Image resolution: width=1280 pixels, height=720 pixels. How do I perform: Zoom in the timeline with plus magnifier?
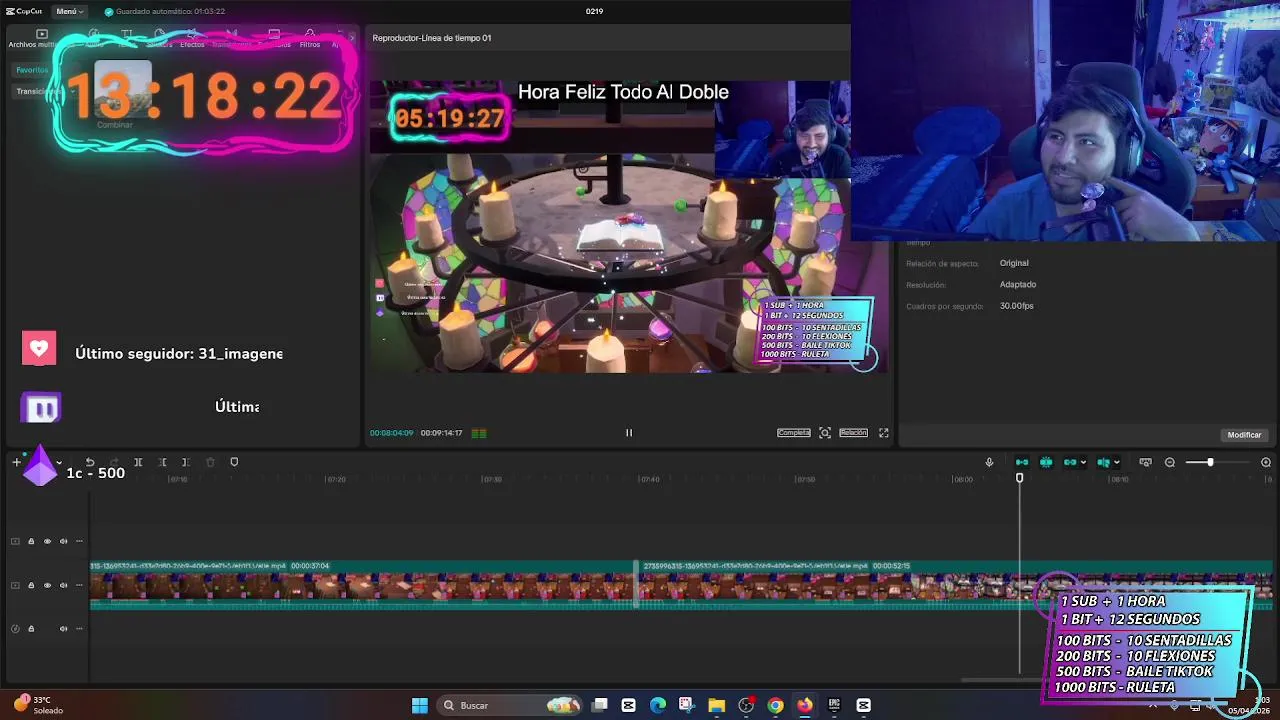[1266, 462]
